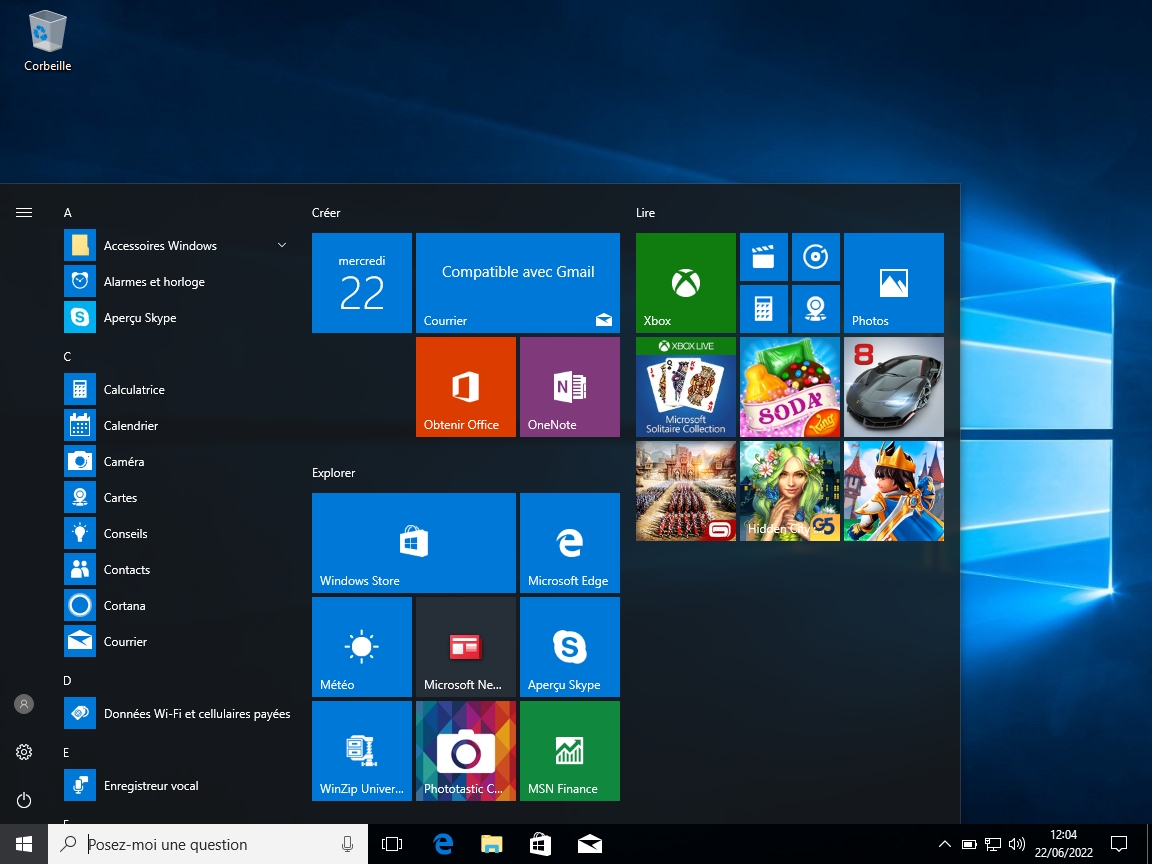Click the letter C header in app list

68,356
